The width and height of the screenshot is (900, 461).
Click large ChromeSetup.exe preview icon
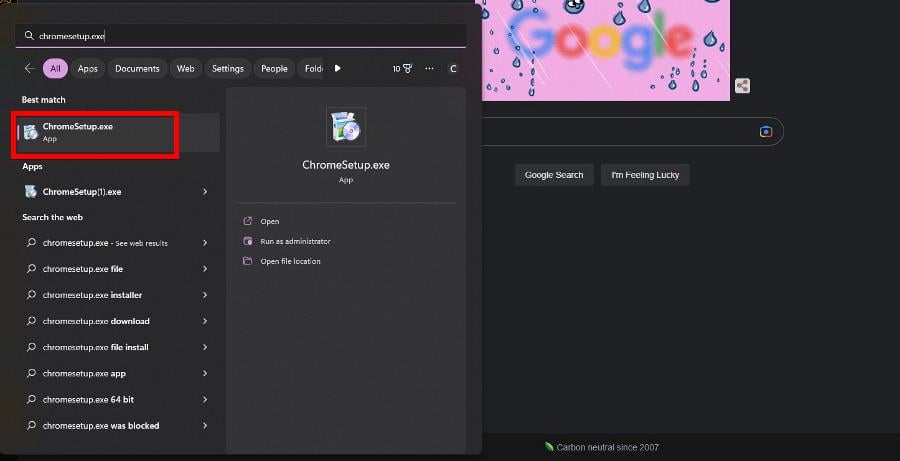click(346, 126)
